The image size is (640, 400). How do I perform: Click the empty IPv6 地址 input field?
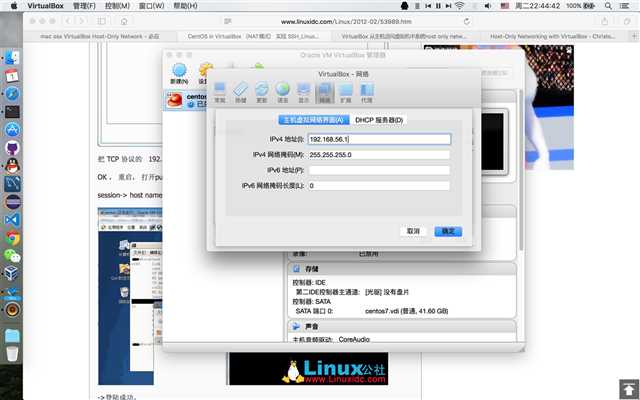click(379, 170)
